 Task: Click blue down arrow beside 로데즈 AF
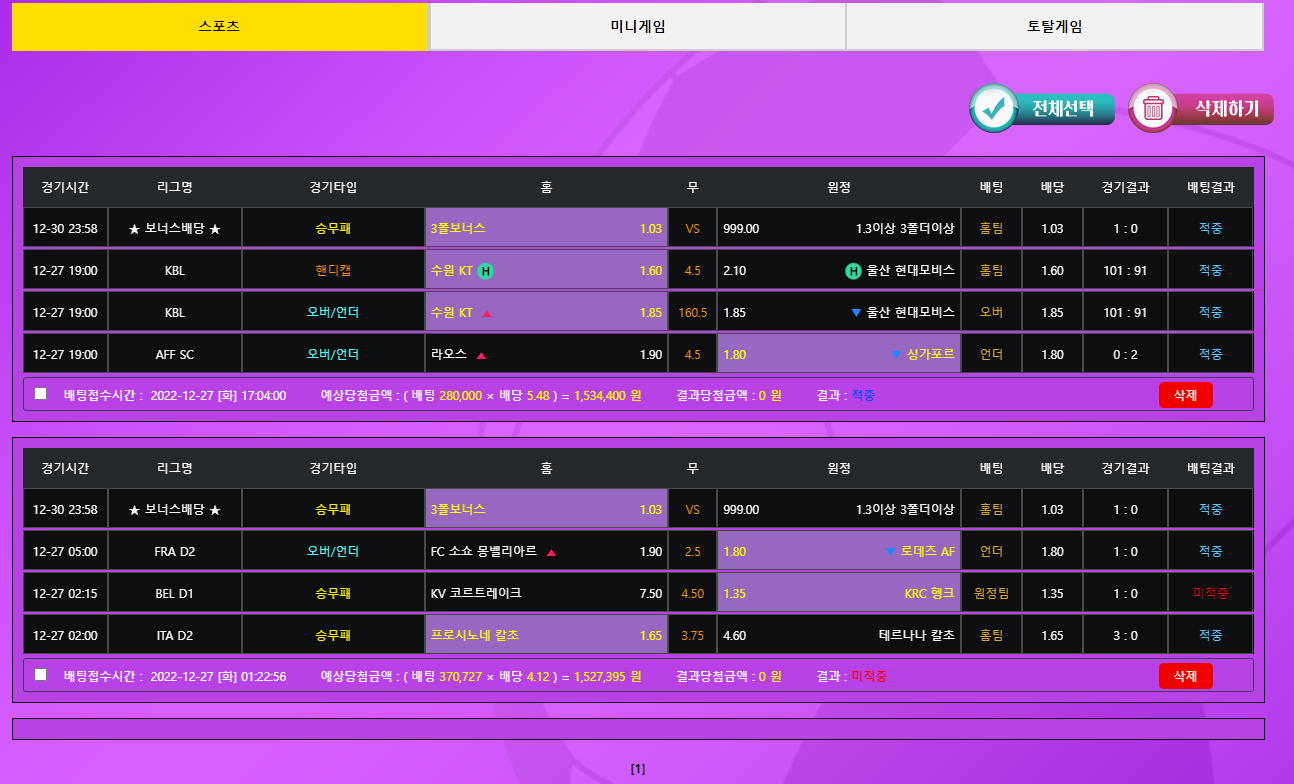[890, 551]
